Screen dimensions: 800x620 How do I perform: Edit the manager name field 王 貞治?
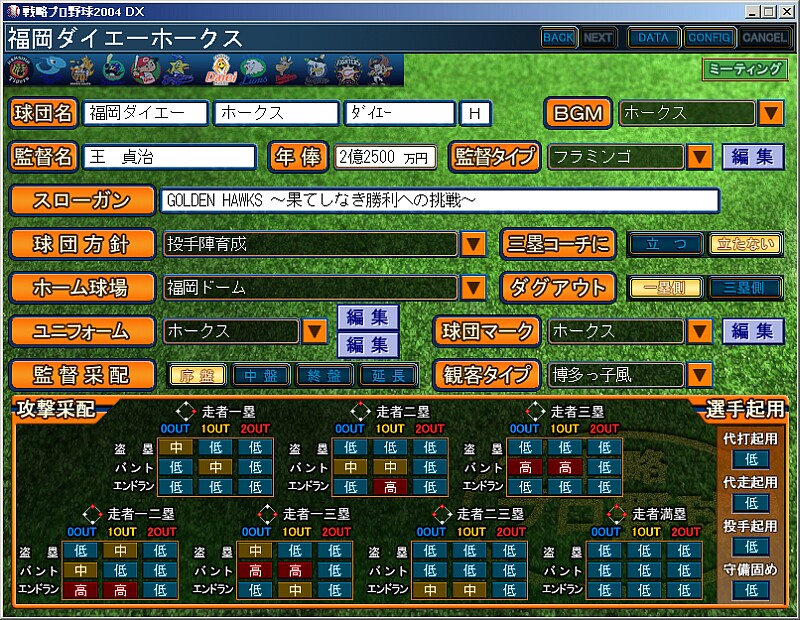[169, 157]
